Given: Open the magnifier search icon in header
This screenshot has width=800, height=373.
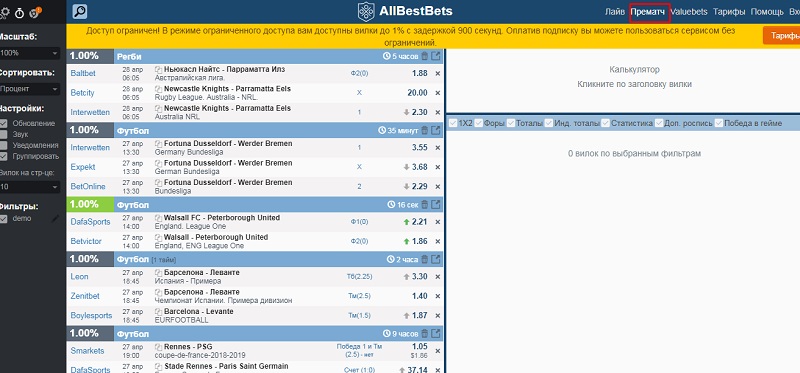Looking at the screenshot, I should pyautogui.click(x=80, y=11).
